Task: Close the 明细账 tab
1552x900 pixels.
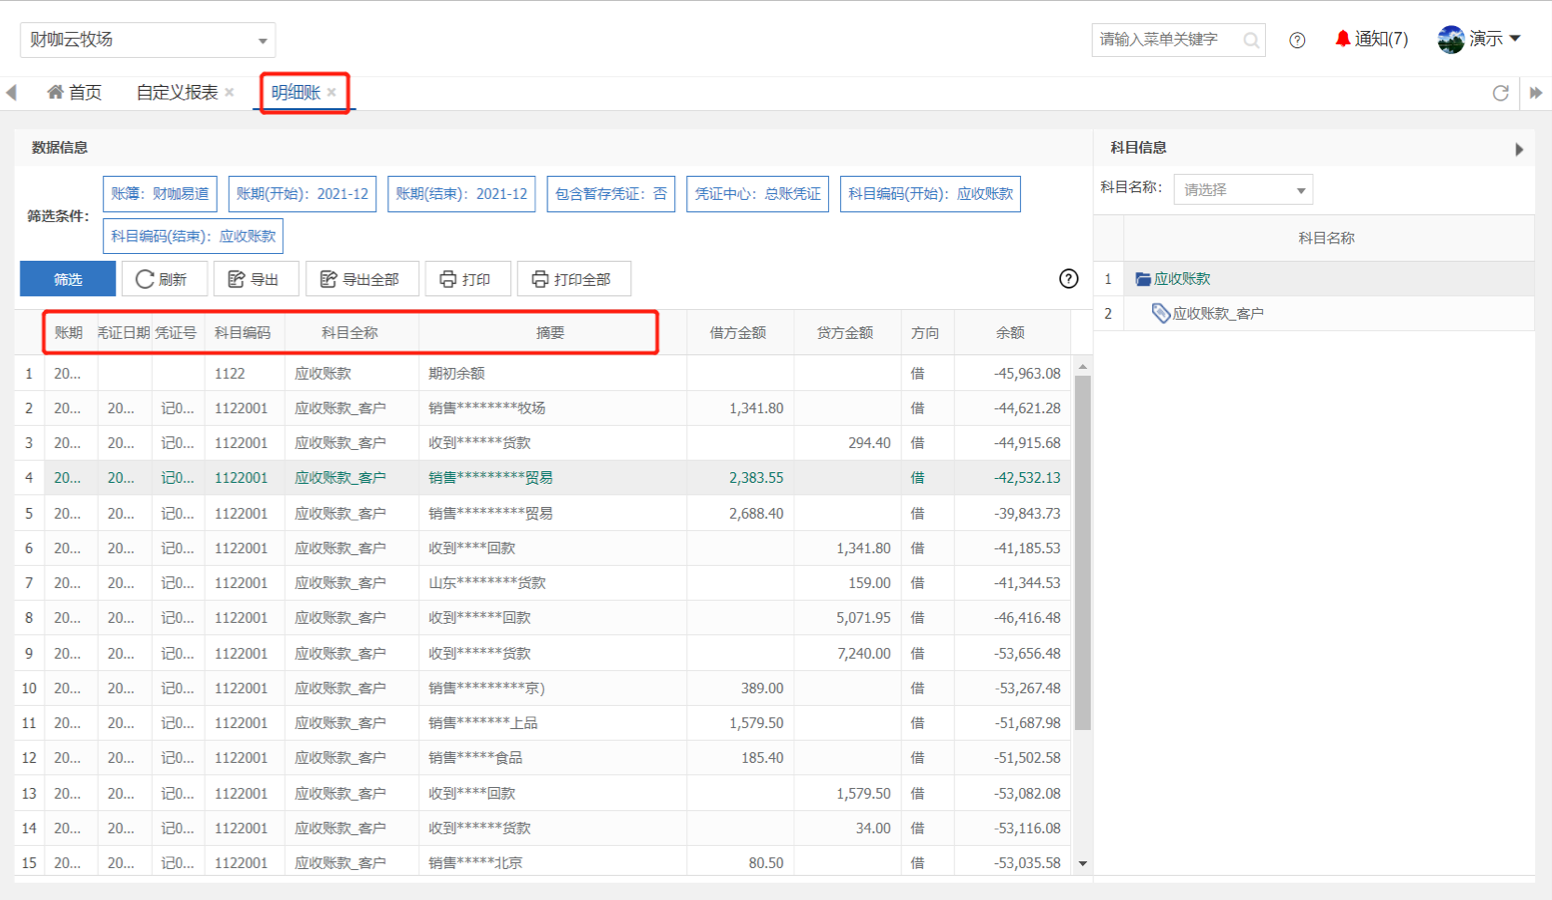Action: click(332, 93)
